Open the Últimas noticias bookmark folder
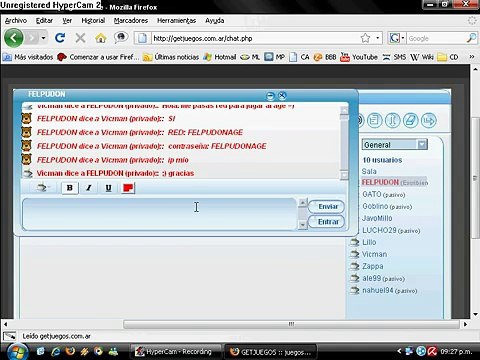The width and height of the screenshot is (480, 360). pyautogui.click(x=171, y=57)
